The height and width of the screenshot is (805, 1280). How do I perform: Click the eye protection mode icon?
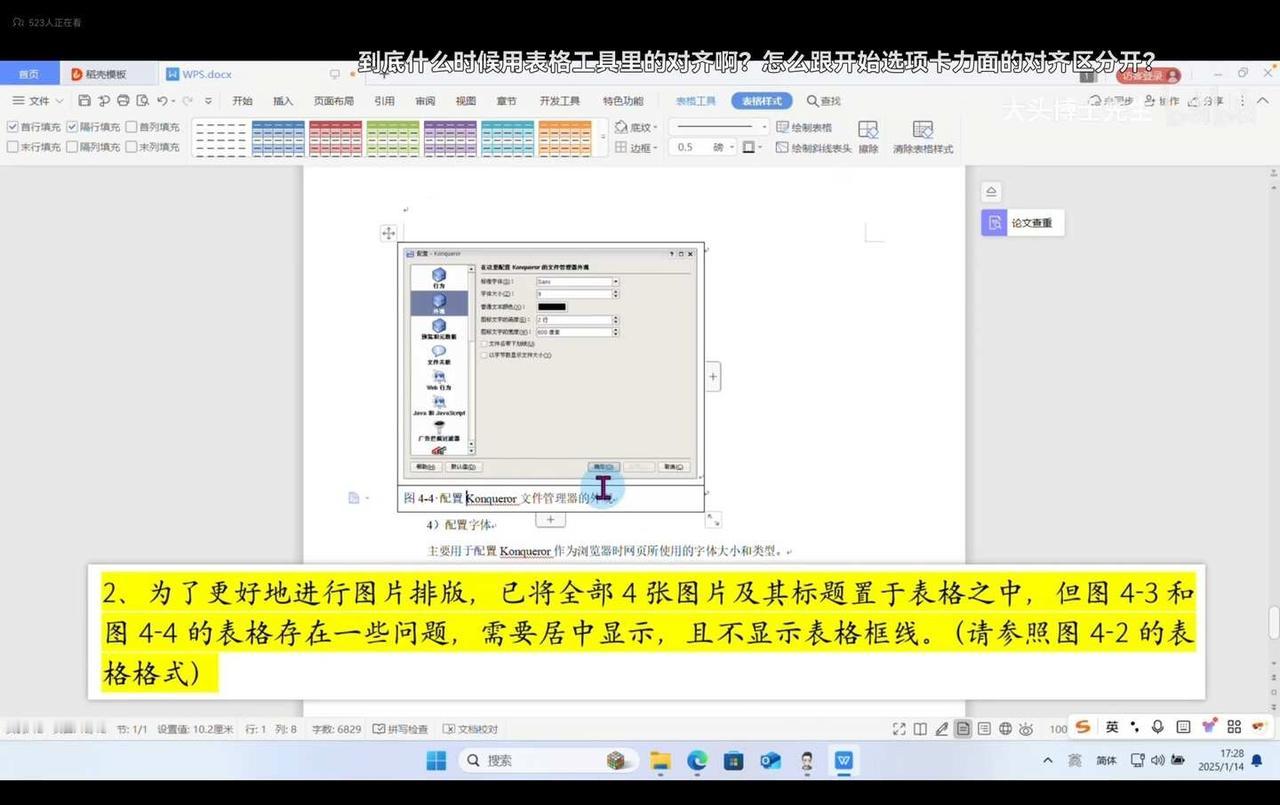1026,729
